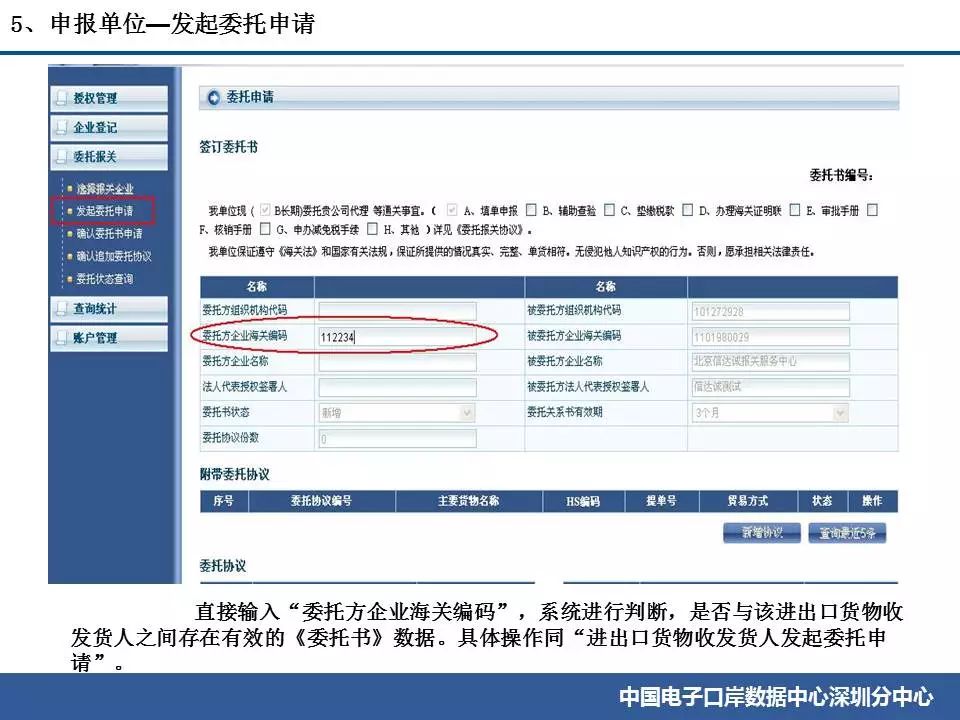
Task: Click the 企业登记 sidebar menu icon
Action: [x=63, y=128]
